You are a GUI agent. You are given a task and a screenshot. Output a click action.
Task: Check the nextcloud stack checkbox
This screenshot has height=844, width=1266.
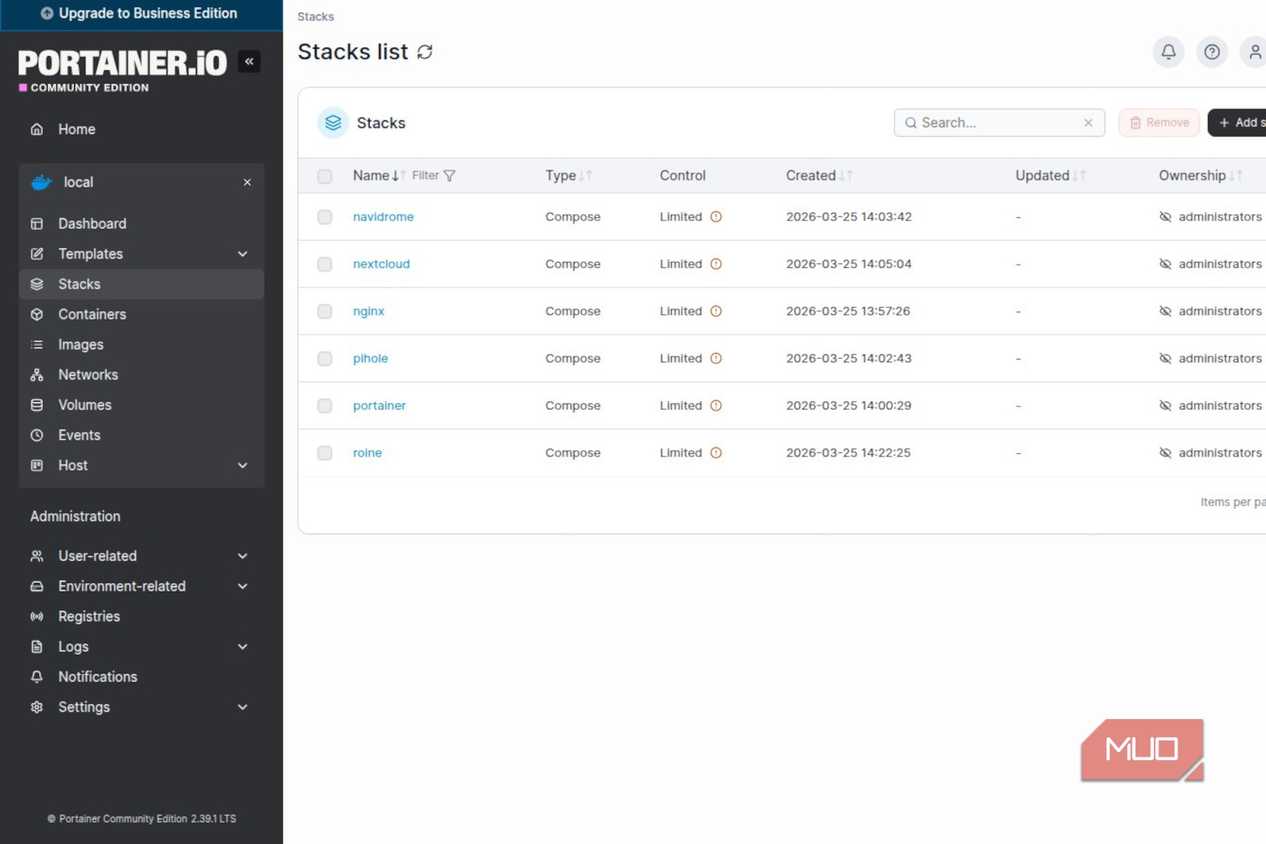[x=324, y=264]
